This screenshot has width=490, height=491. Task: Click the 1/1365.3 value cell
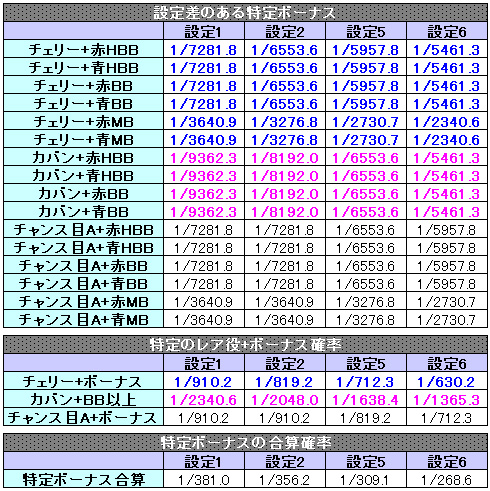(x=447, y=399)
